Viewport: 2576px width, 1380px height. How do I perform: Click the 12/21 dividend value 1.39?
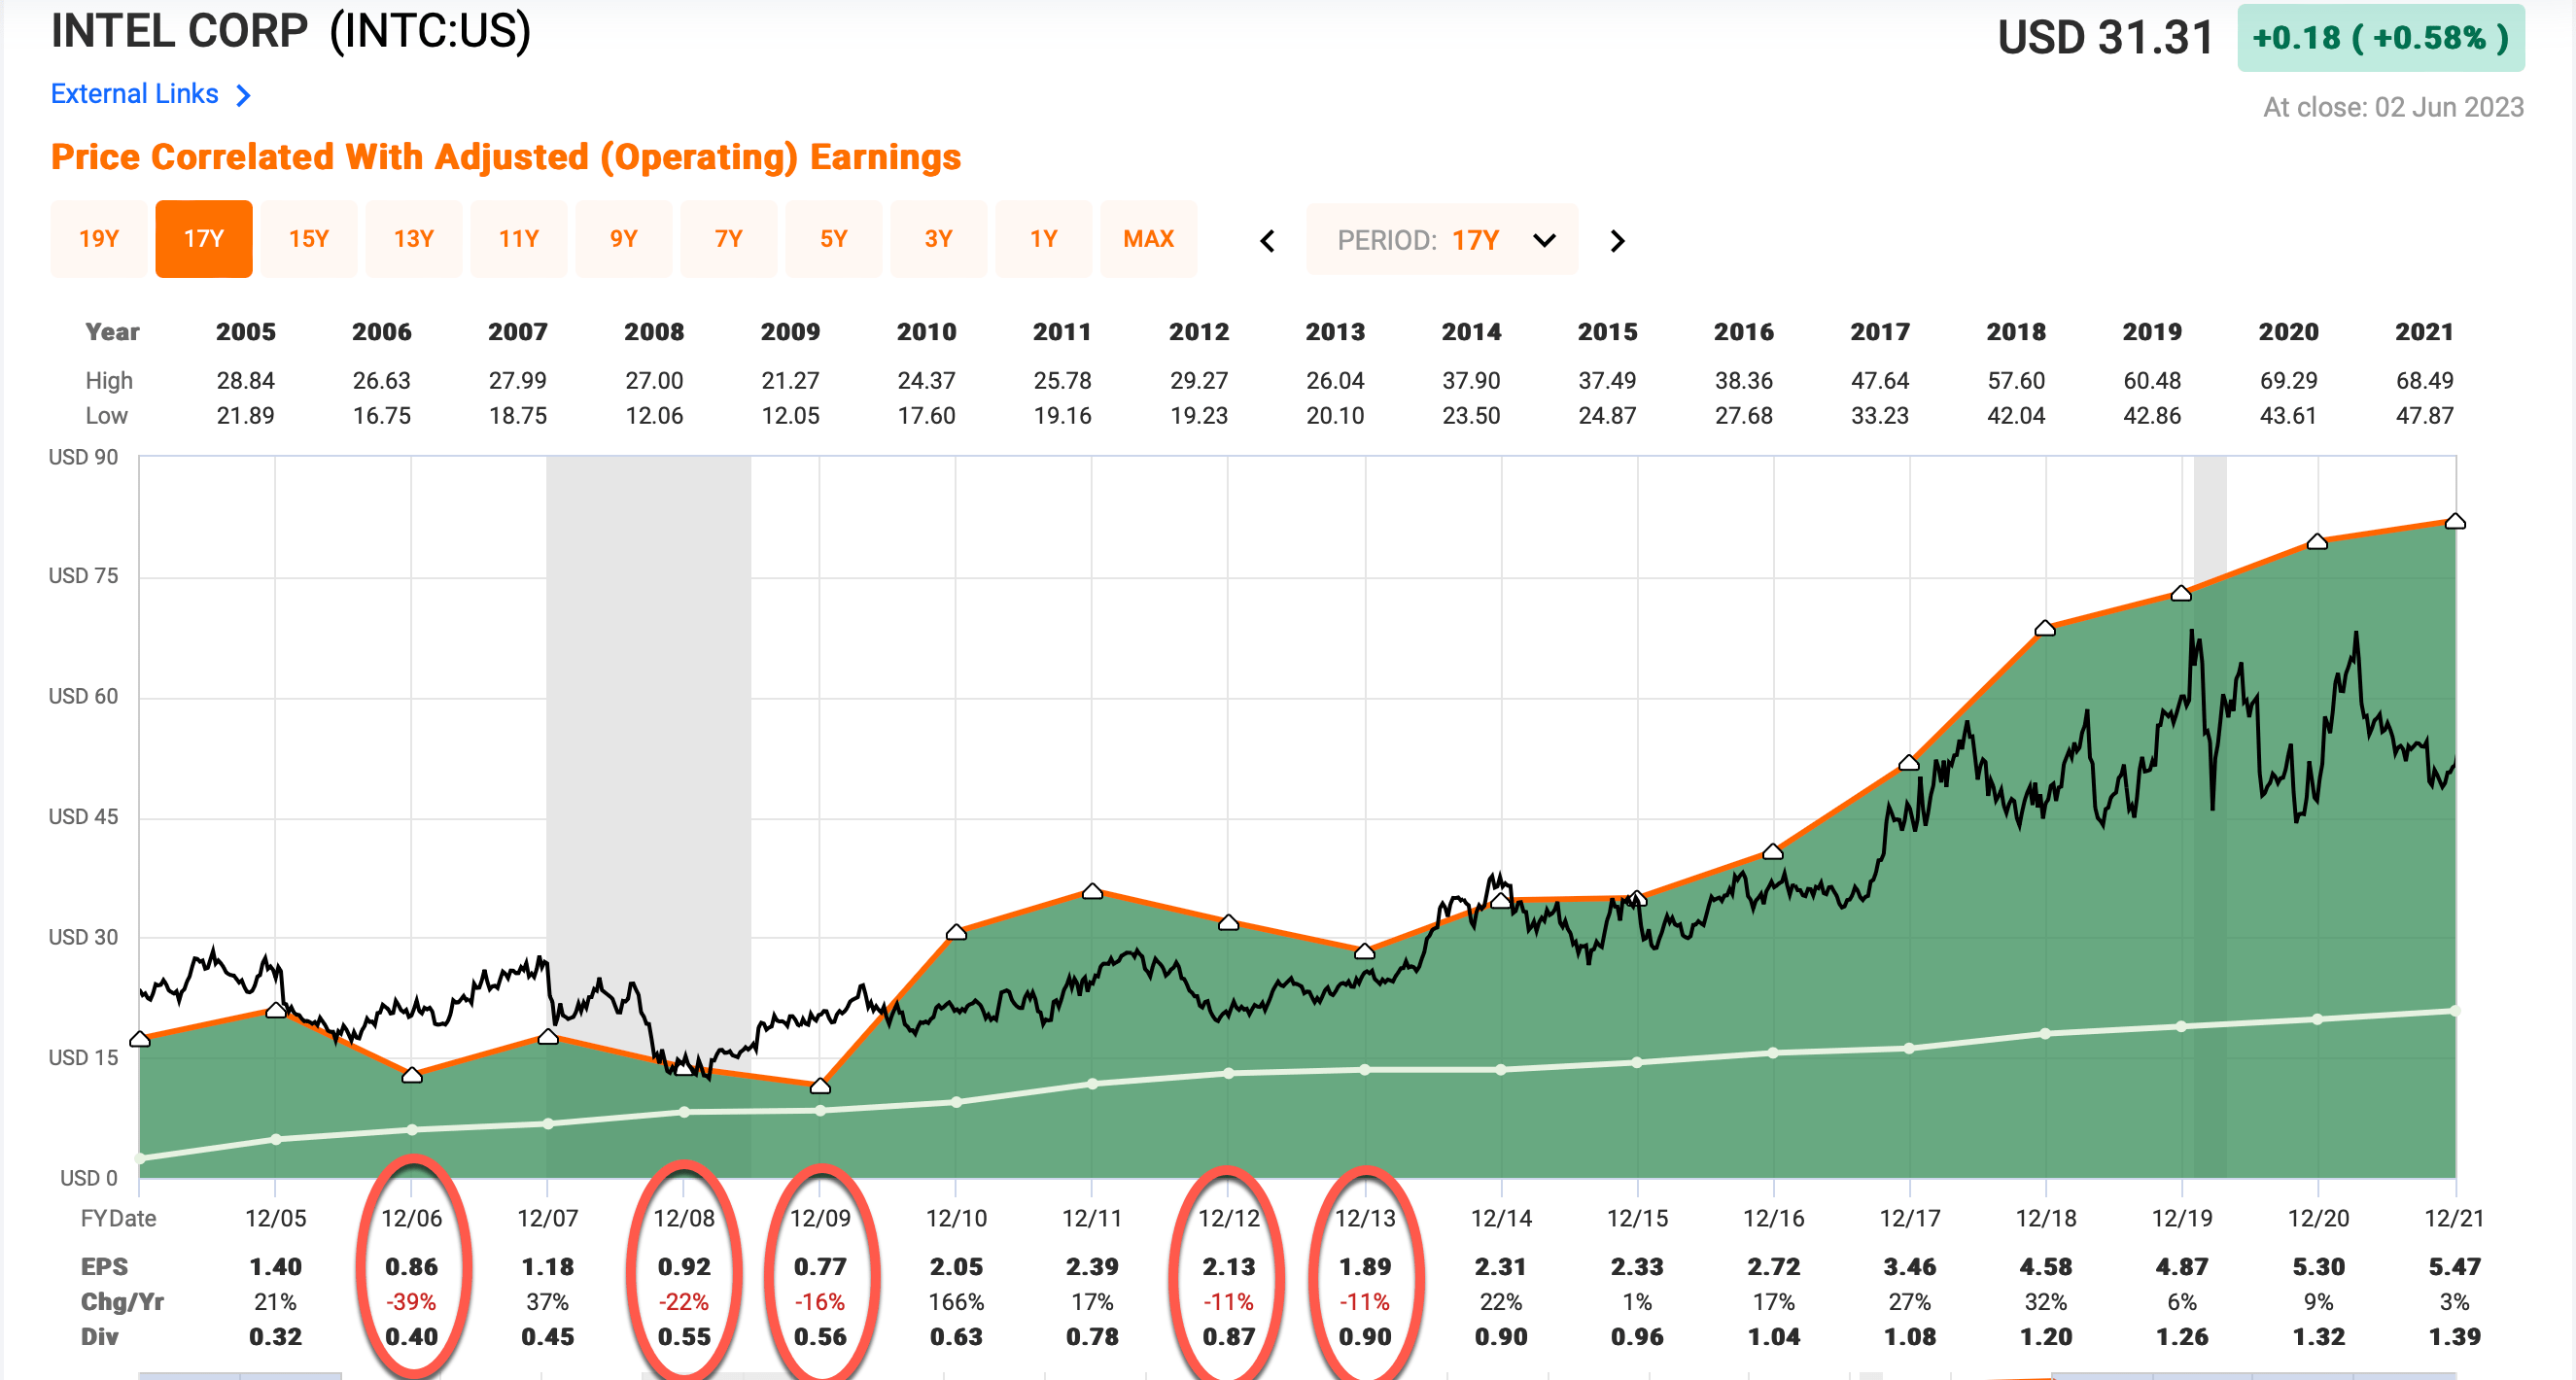[x=2455, y=1337]
